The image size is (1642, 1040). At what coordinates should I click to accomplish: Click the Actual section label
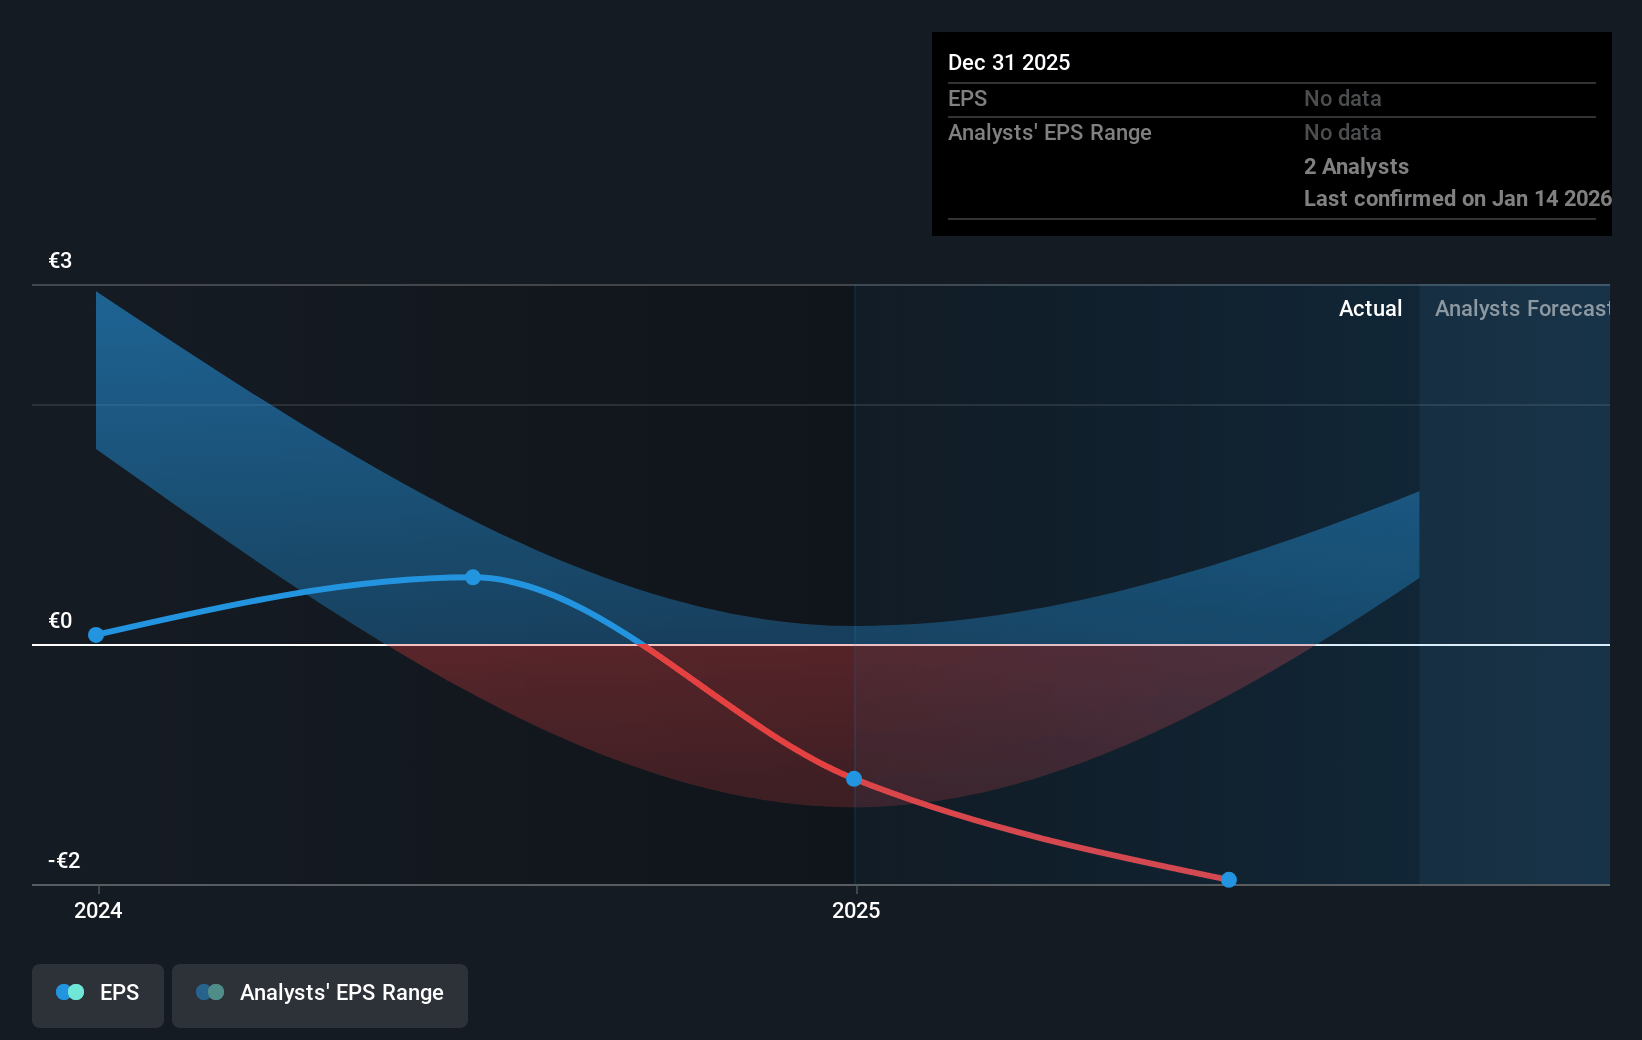pos(1370,308)
